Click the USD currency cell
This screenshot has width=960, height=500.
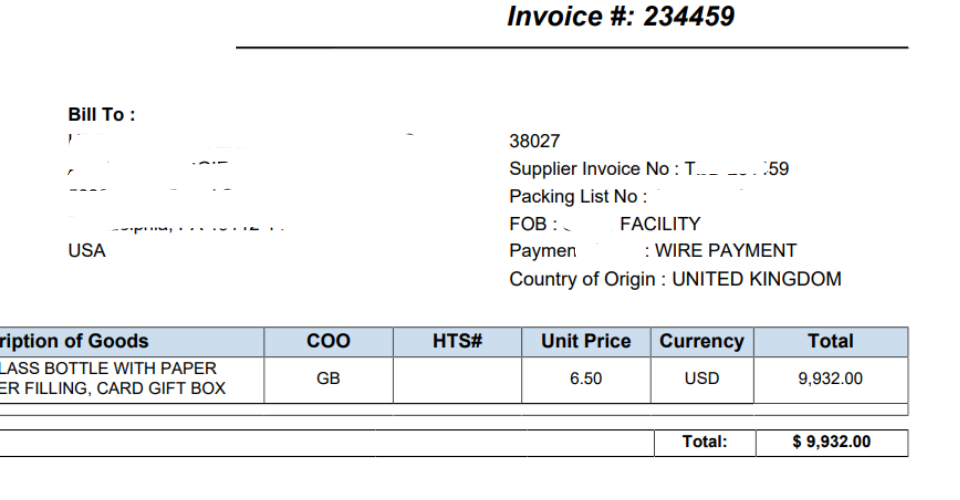(702, 379)
